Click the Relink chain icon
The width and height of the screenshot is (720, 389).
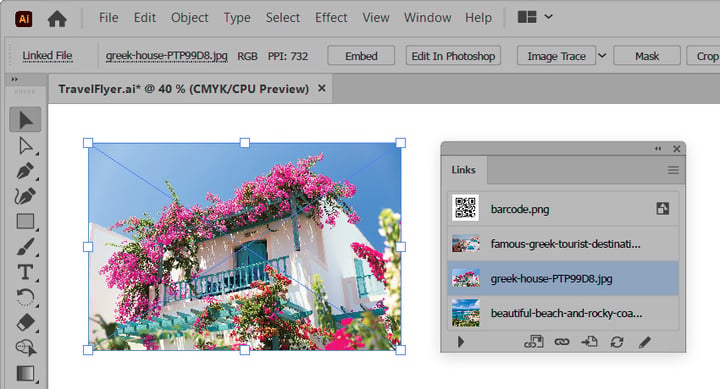click(x=562, y=342)
